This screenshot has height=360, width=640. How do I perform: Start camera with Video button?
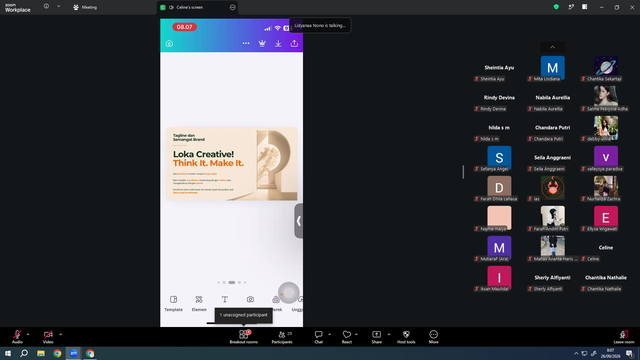[x=48, y=337]
